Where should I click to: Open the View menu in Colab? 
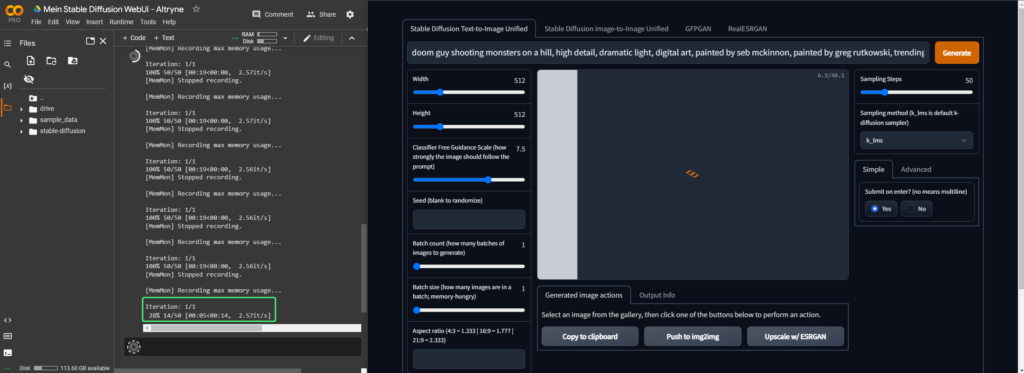click(72, 22)
